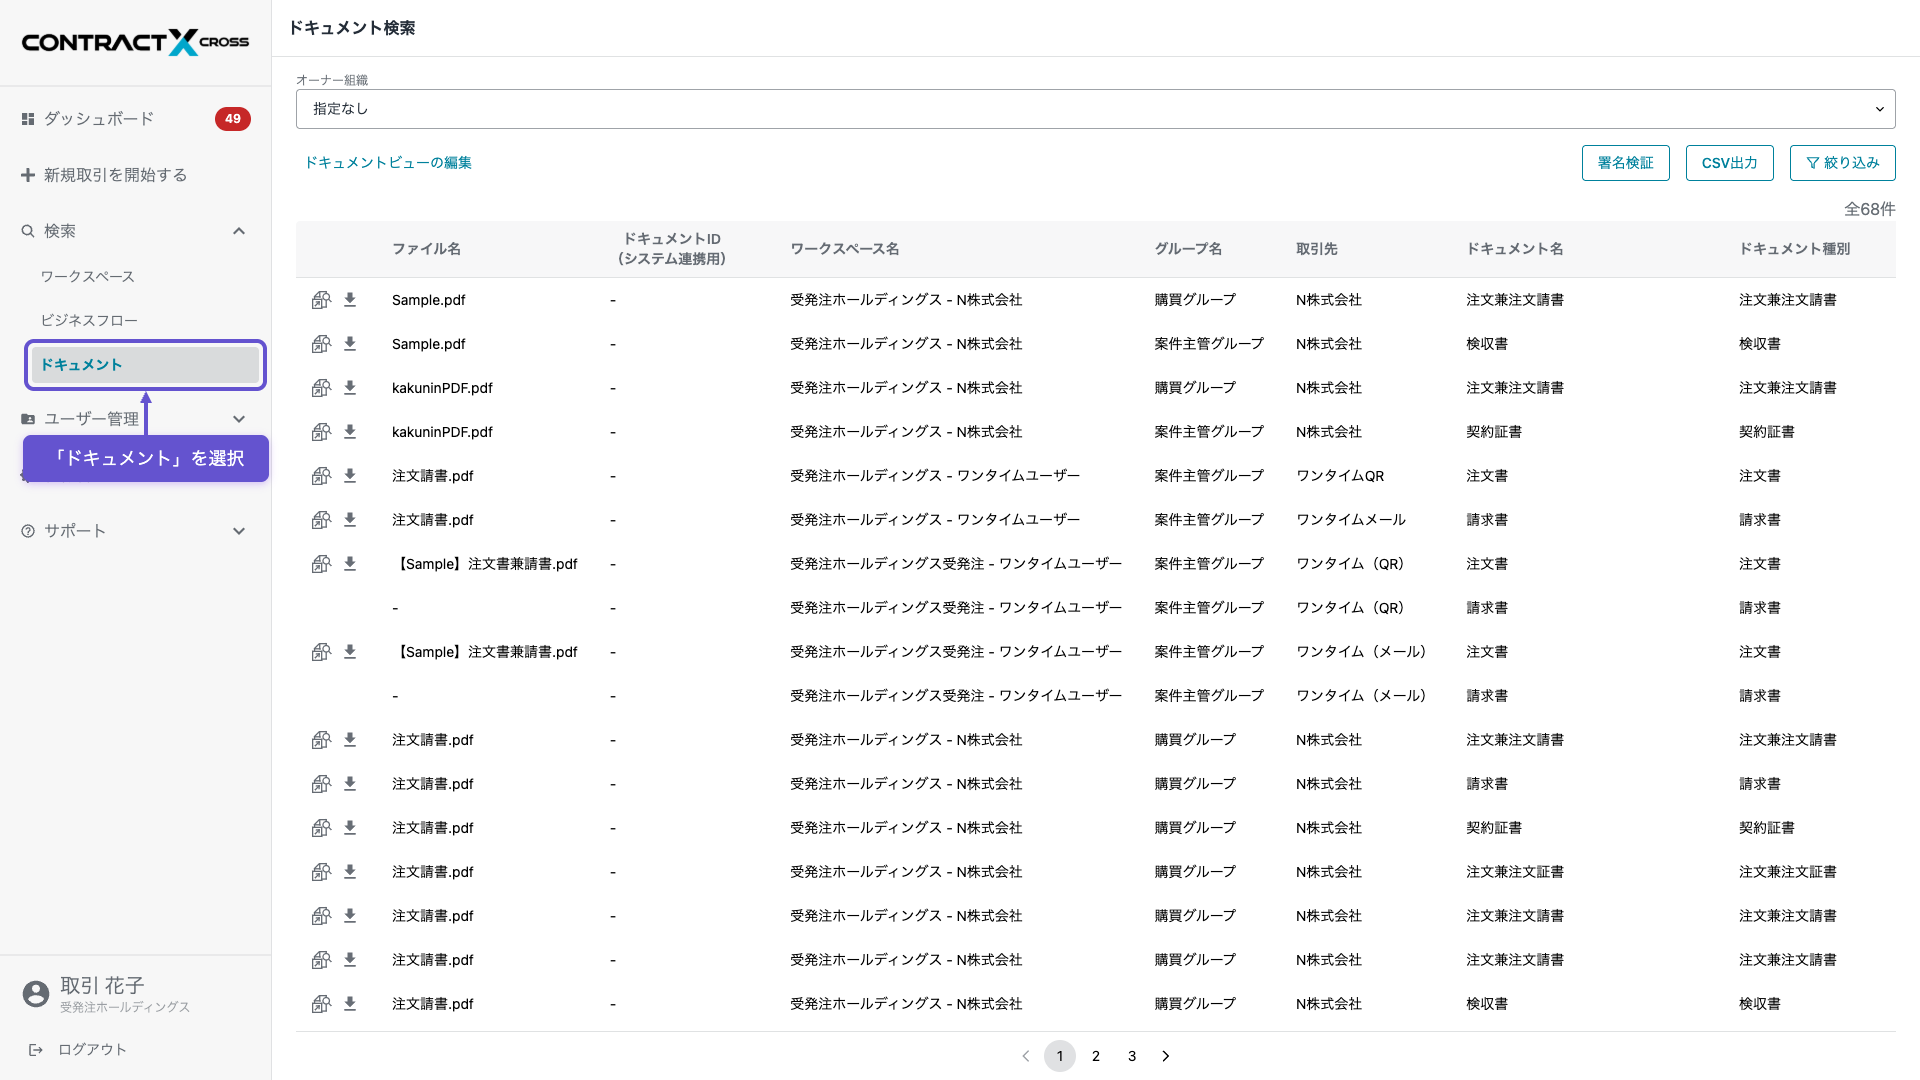The height and width of the screenshot is (1080, 1920).
Task: Click the magnifier icon beside 検索
Action: pyautogui.click(x=28, y=231)
